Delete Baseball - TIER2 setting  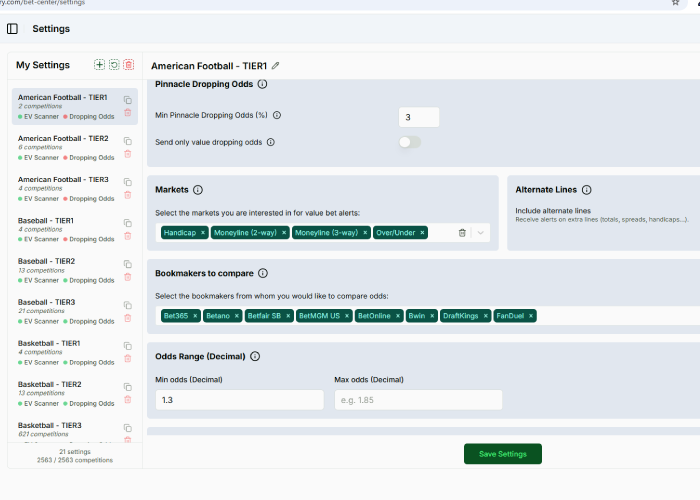(128, 277)
